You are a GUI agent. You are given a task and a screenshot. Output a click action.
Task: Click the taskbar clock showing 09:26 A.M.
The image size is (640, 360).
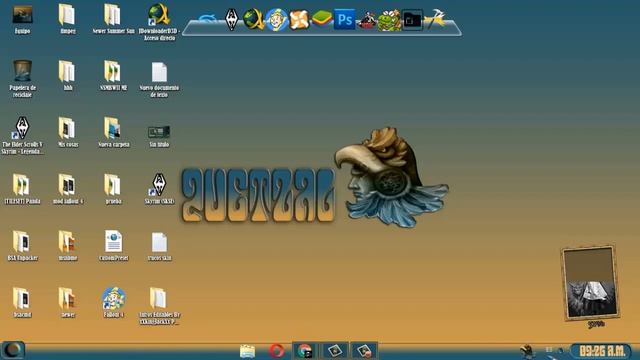(601, 351)
